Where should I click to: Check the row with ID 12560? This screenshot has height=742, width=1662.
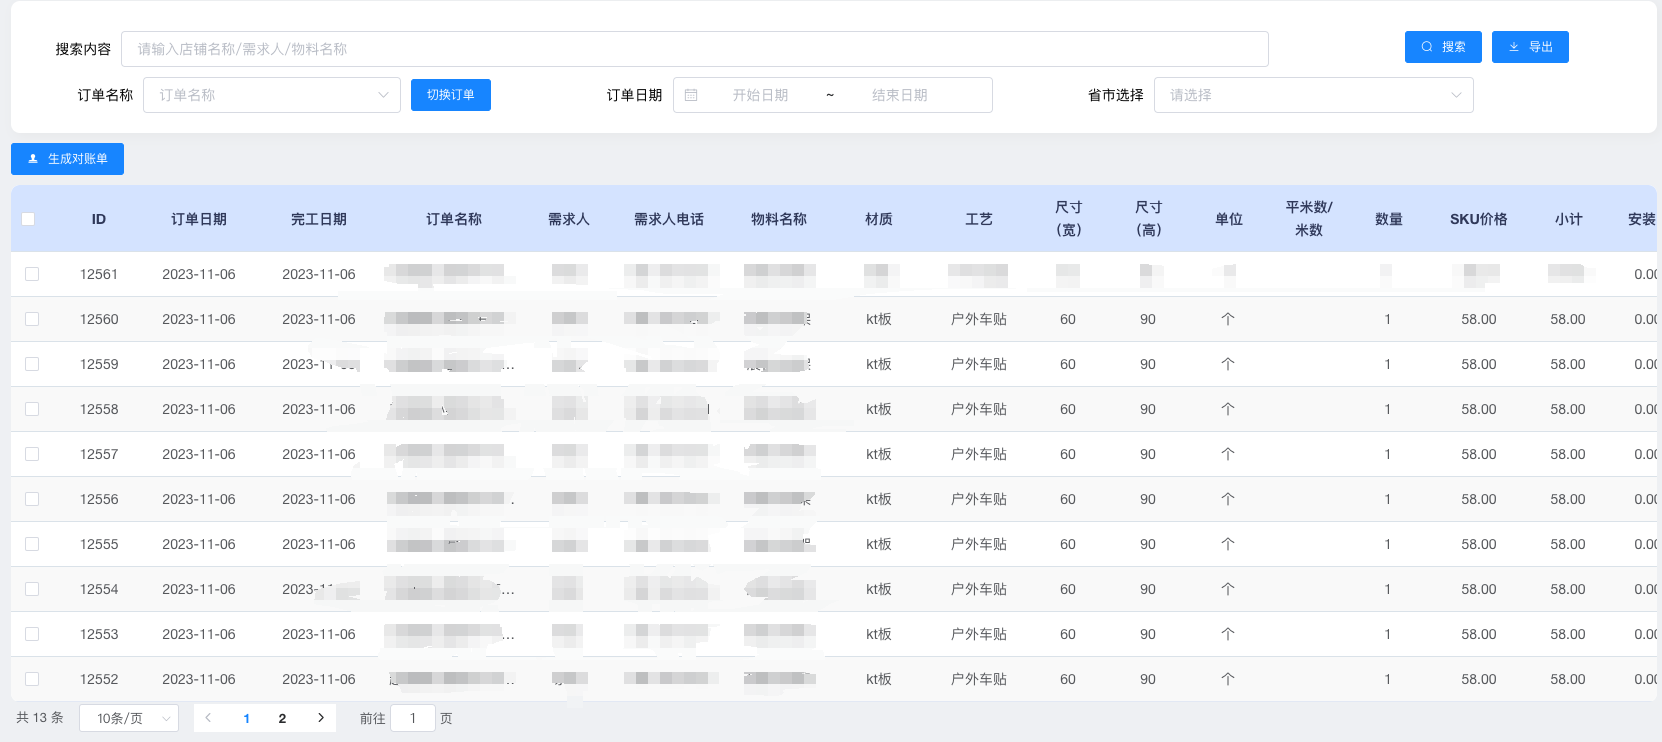pos(32,319)
